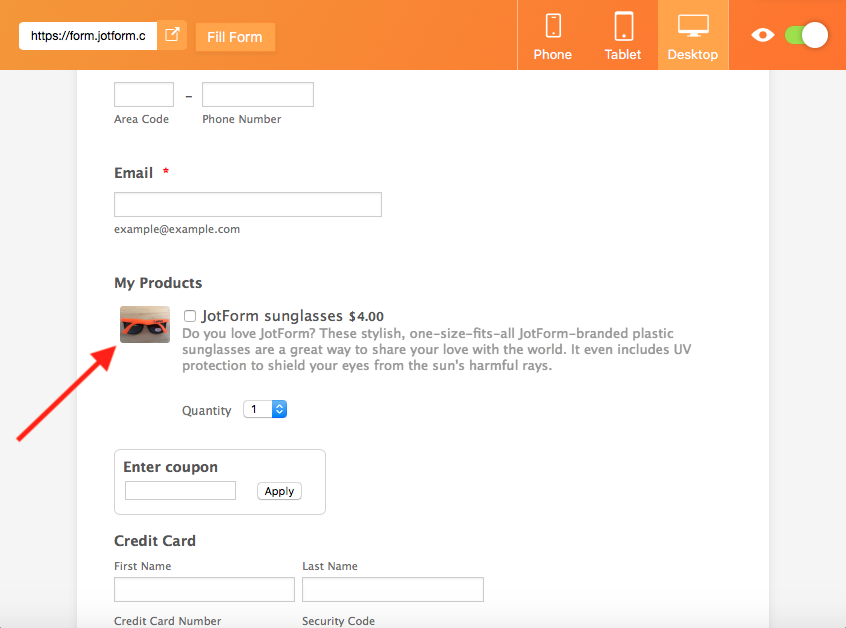Select the Desktop preview tab

pos(693,36)
